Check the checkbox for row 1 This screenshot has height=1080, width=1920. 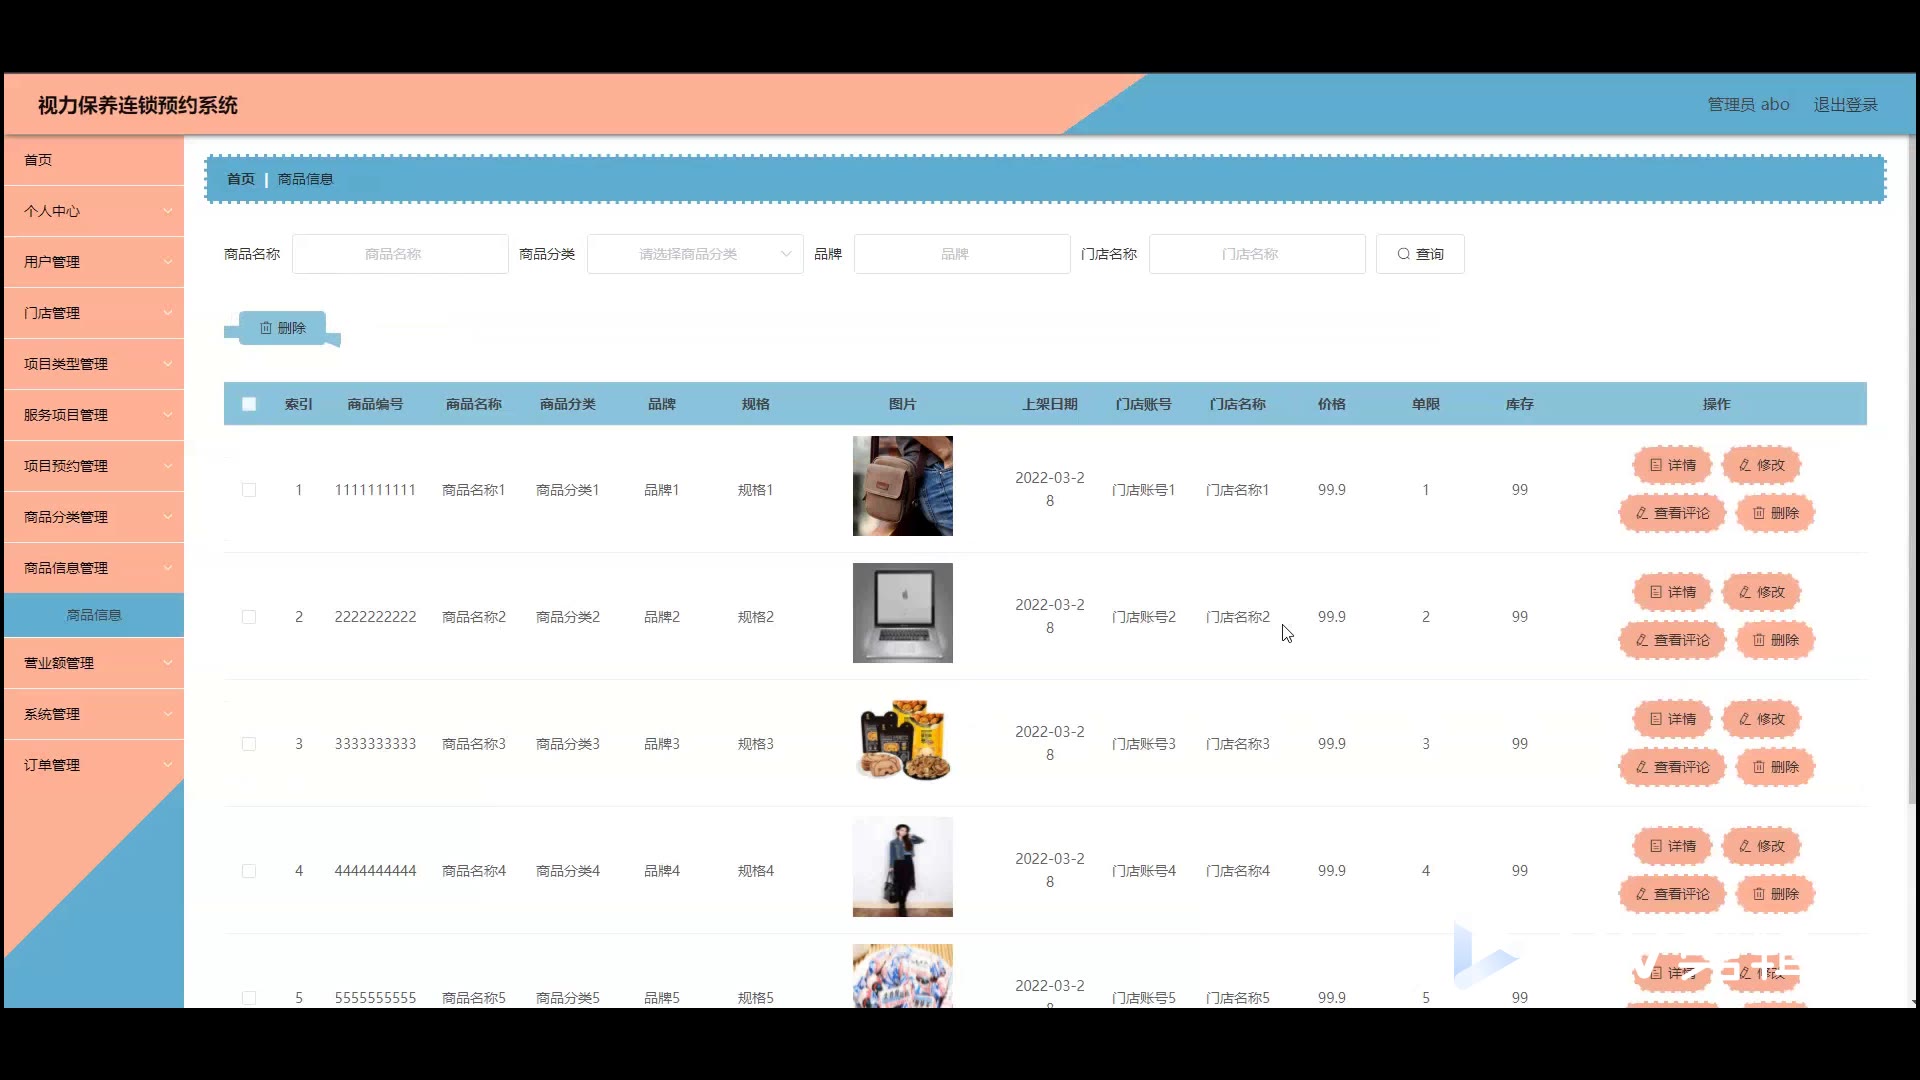point(249,490)
